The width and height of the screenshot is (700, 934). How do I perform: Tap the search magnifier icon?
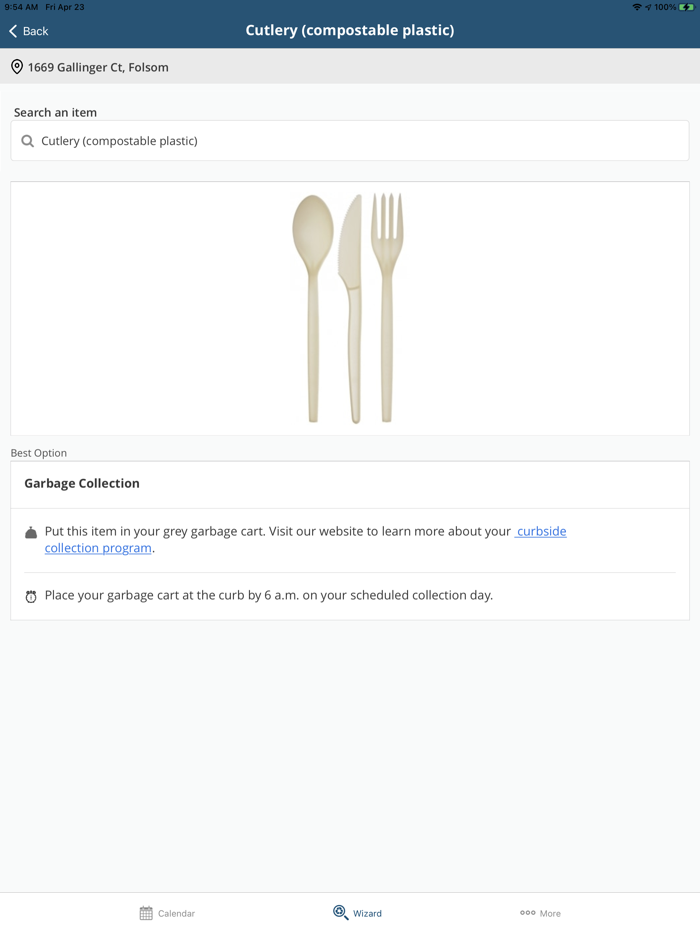click(28, 141)
